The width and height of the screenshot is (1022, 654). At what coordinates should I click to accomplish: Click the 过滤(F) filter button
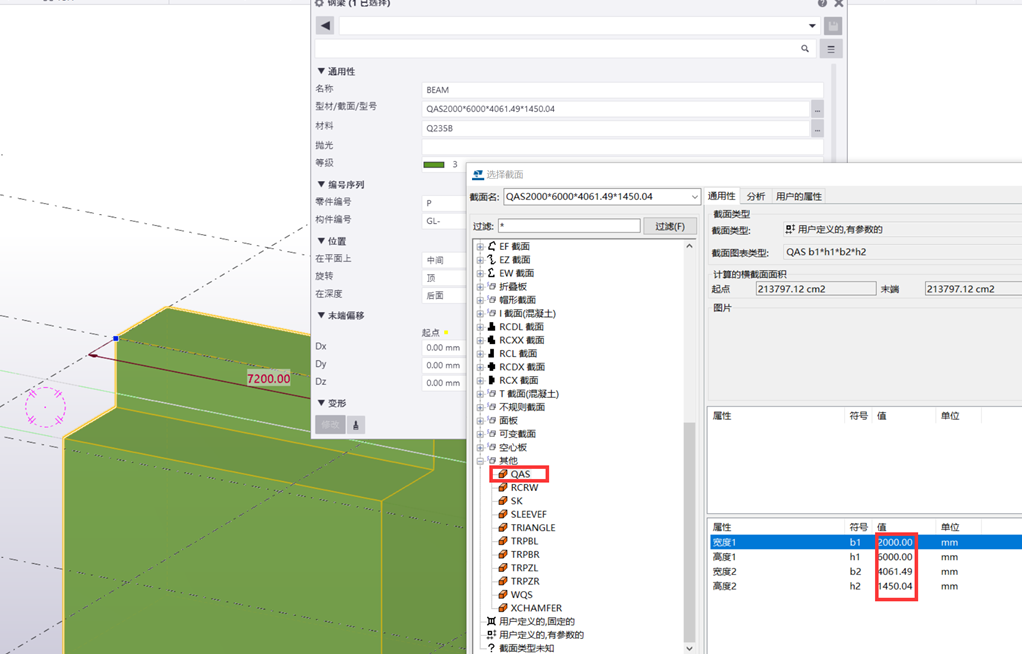(x=669, y=226)
